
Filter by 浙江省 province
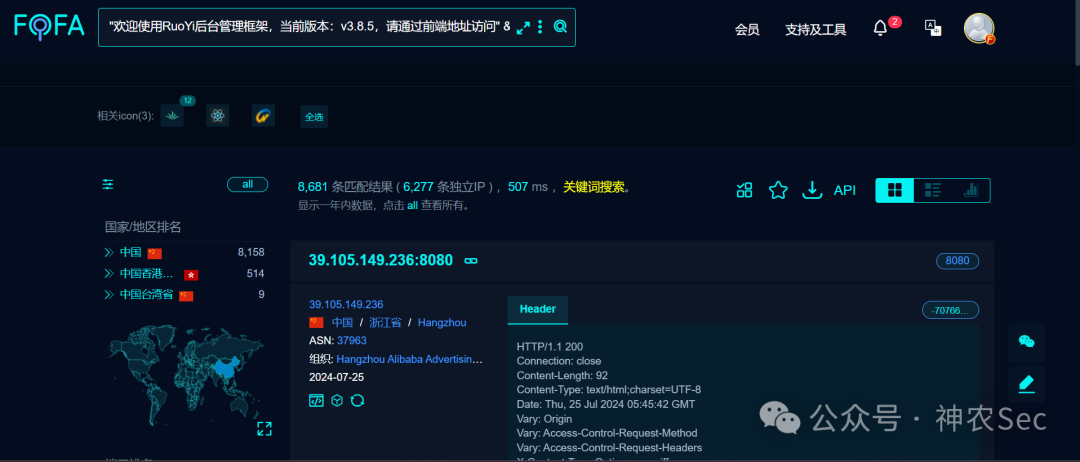(x=385, y=322)
